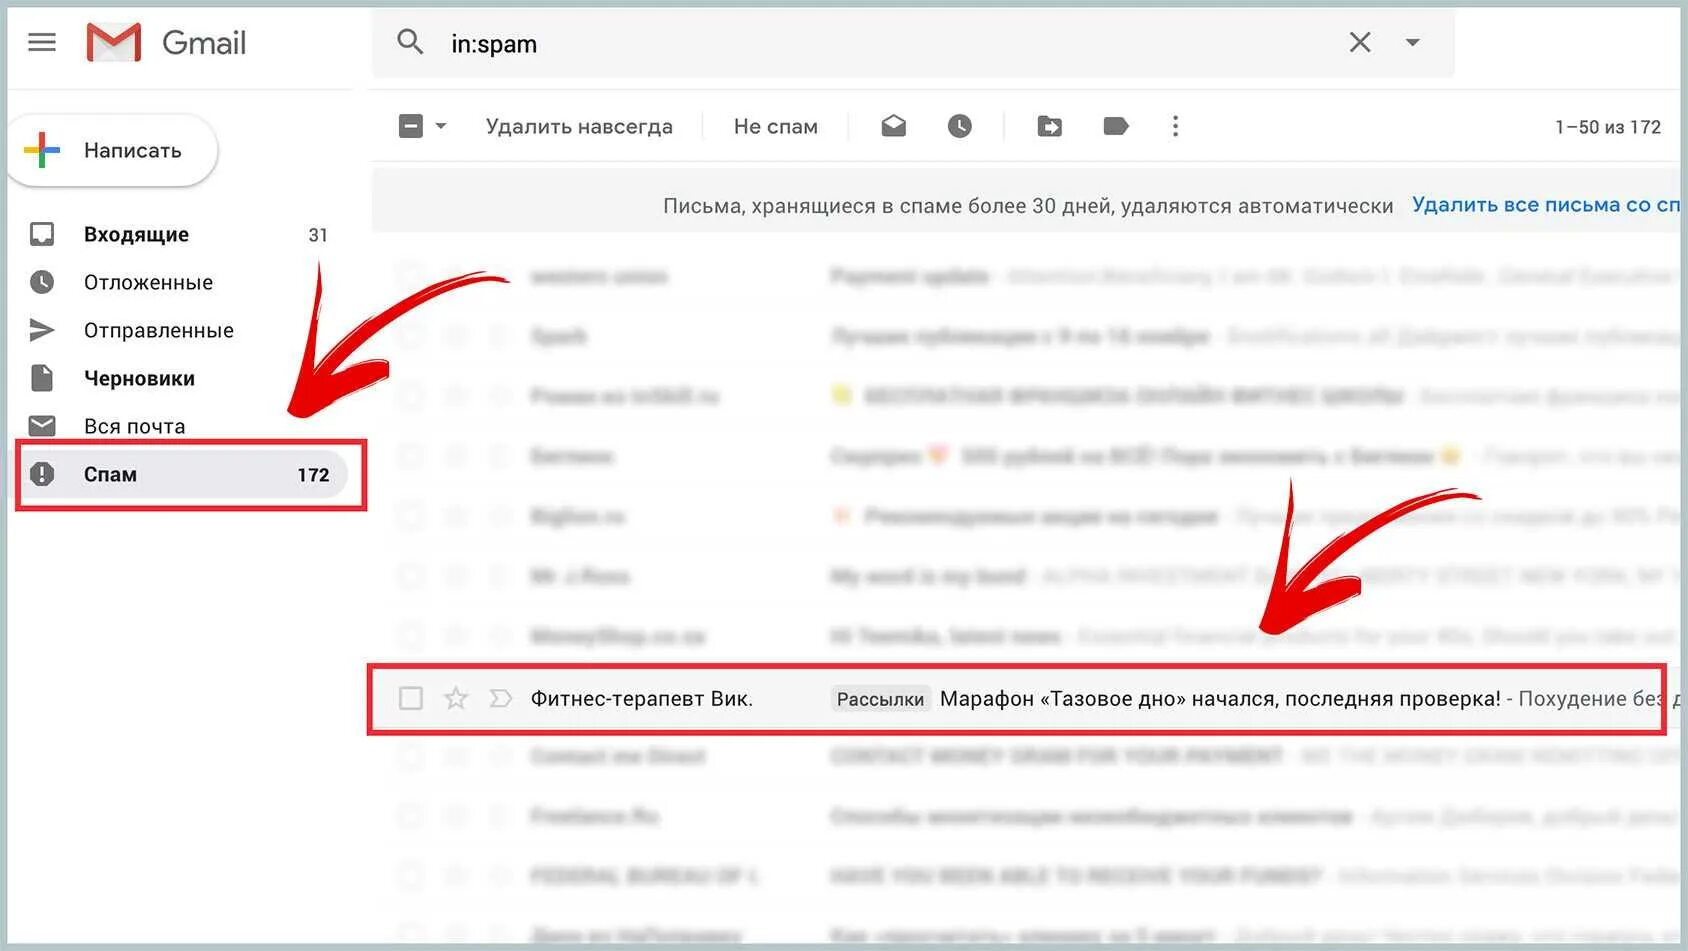Click Удалить навсегда button

point(579,127)
